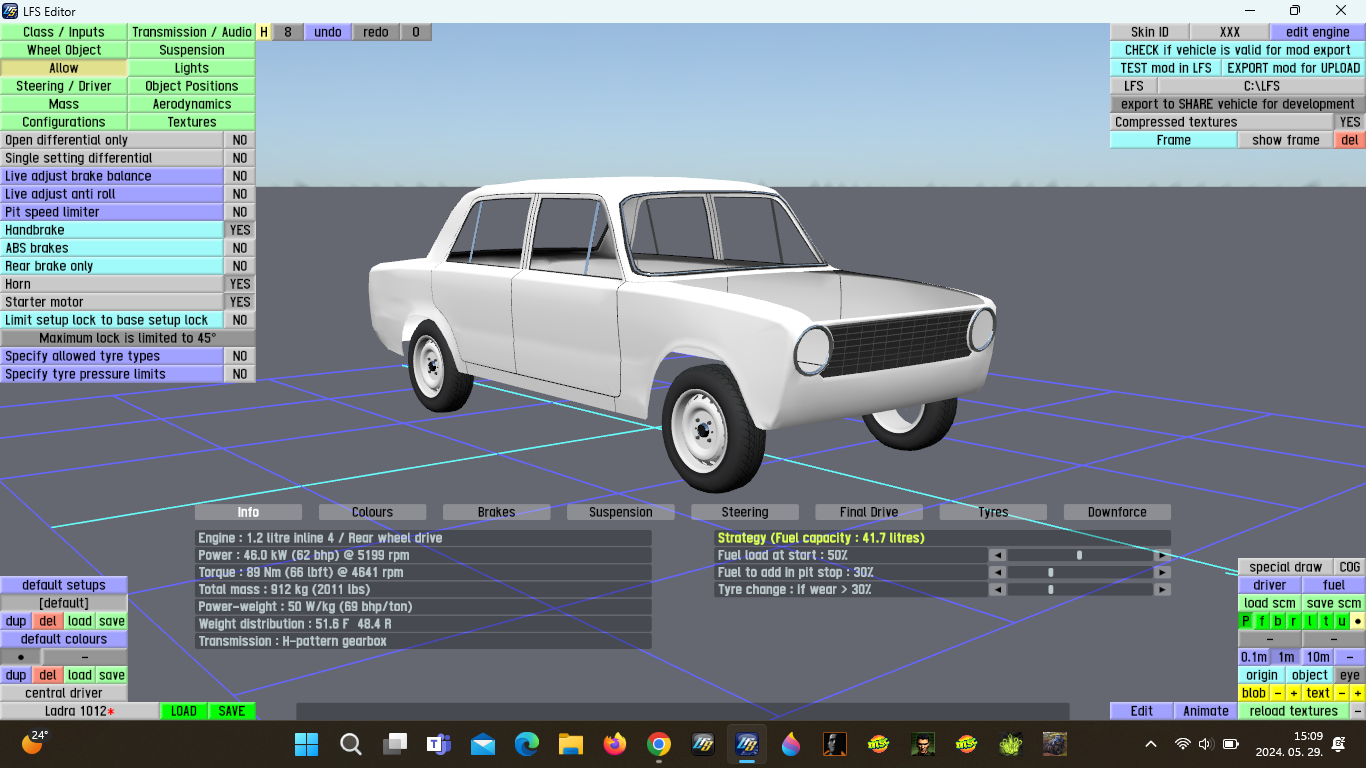Image resolution: width=1366 pixels, height=768 pixels.
Task: Click the blob minus button
Action: pyautogui.click(x=1278, y=693)
